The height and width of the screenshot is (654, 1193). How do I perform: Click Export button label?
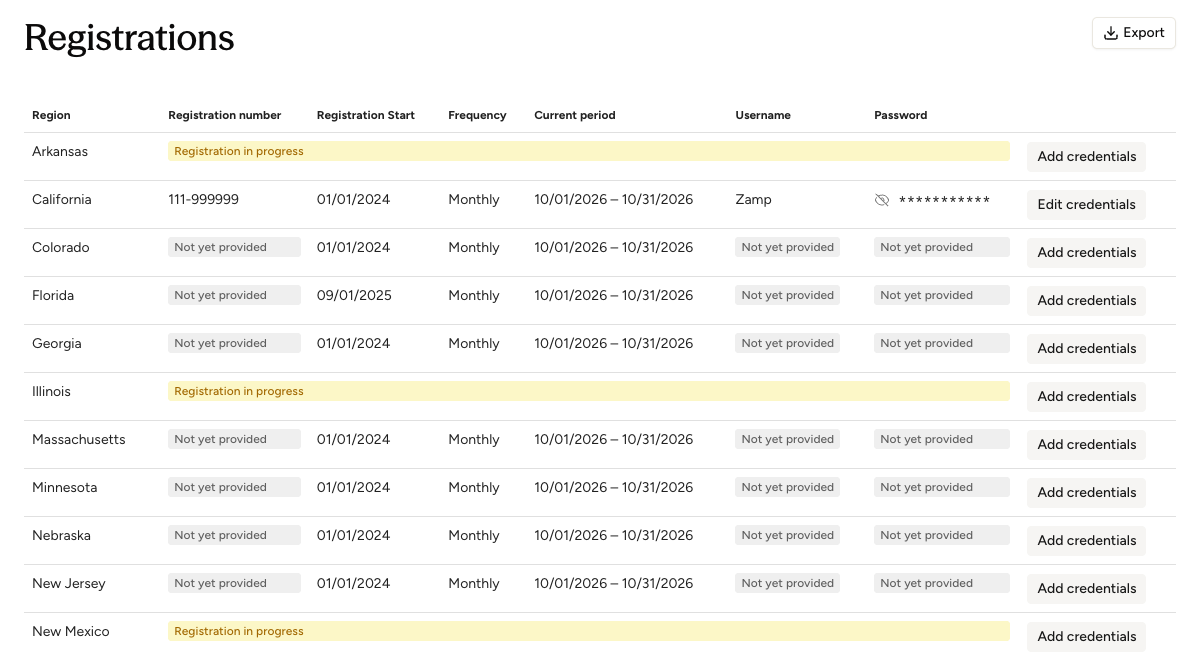1144,33
